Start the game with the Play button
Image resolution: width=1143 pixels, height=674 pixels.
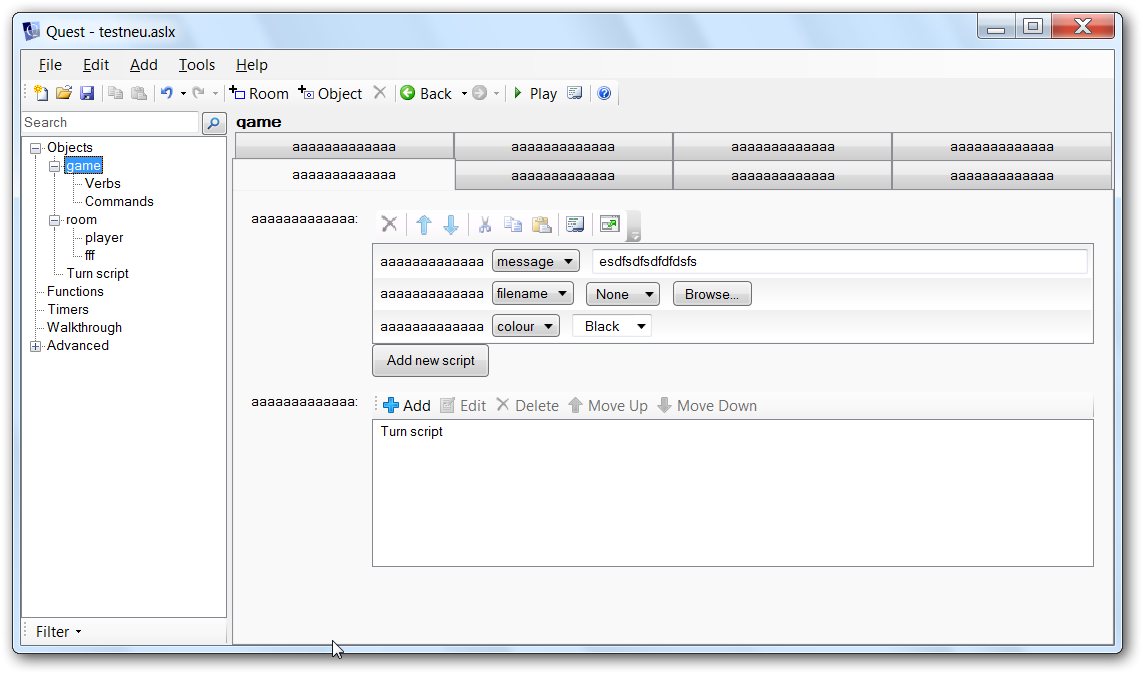(535, 93)
